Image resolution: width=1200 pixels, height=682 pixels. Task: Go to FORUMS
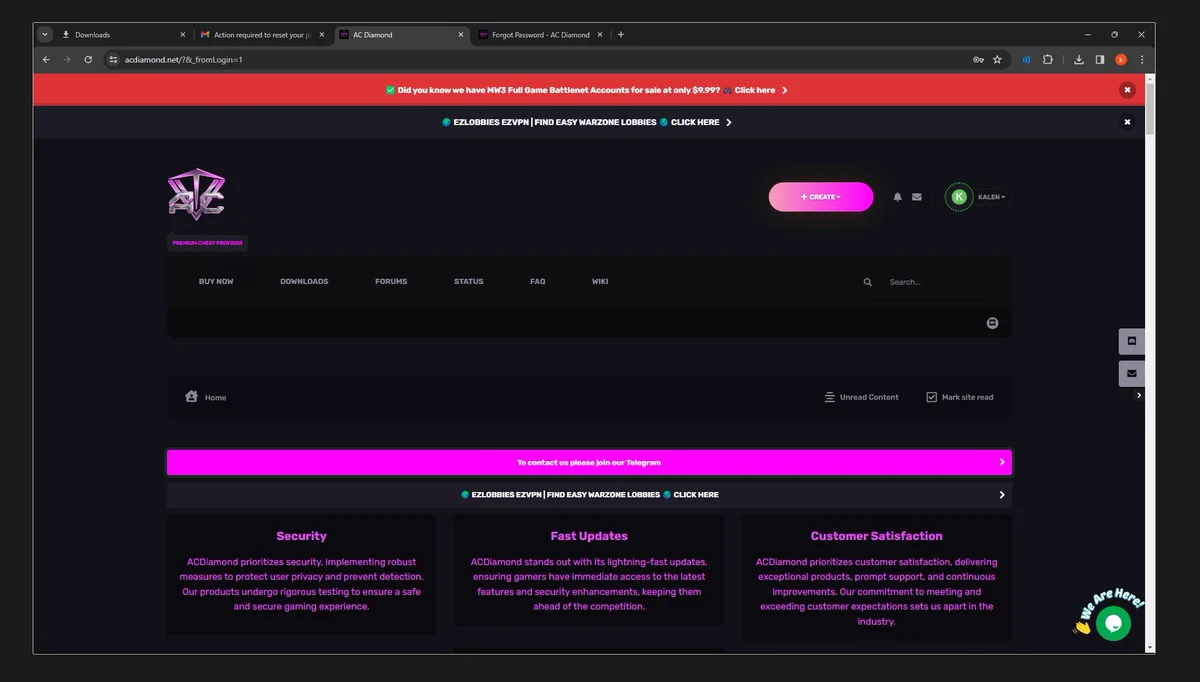point(391,282)
